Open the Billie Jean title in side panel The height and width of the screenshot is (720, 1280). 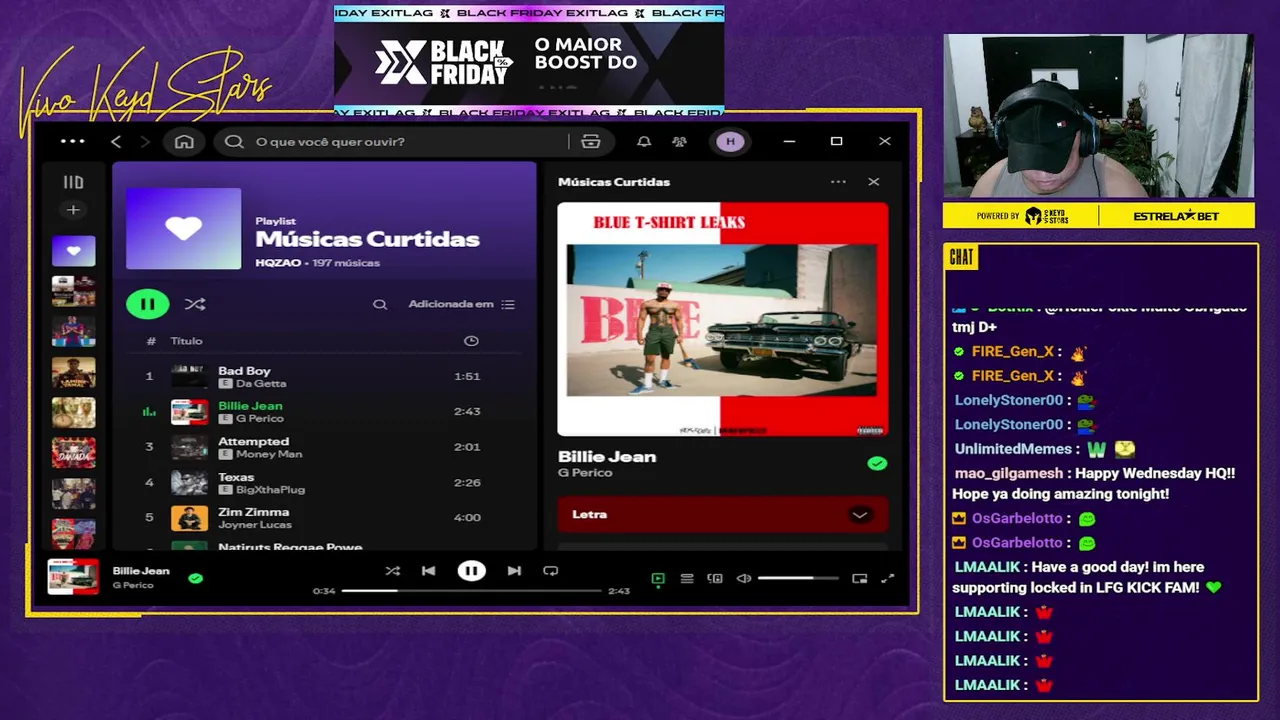(607, 456)
